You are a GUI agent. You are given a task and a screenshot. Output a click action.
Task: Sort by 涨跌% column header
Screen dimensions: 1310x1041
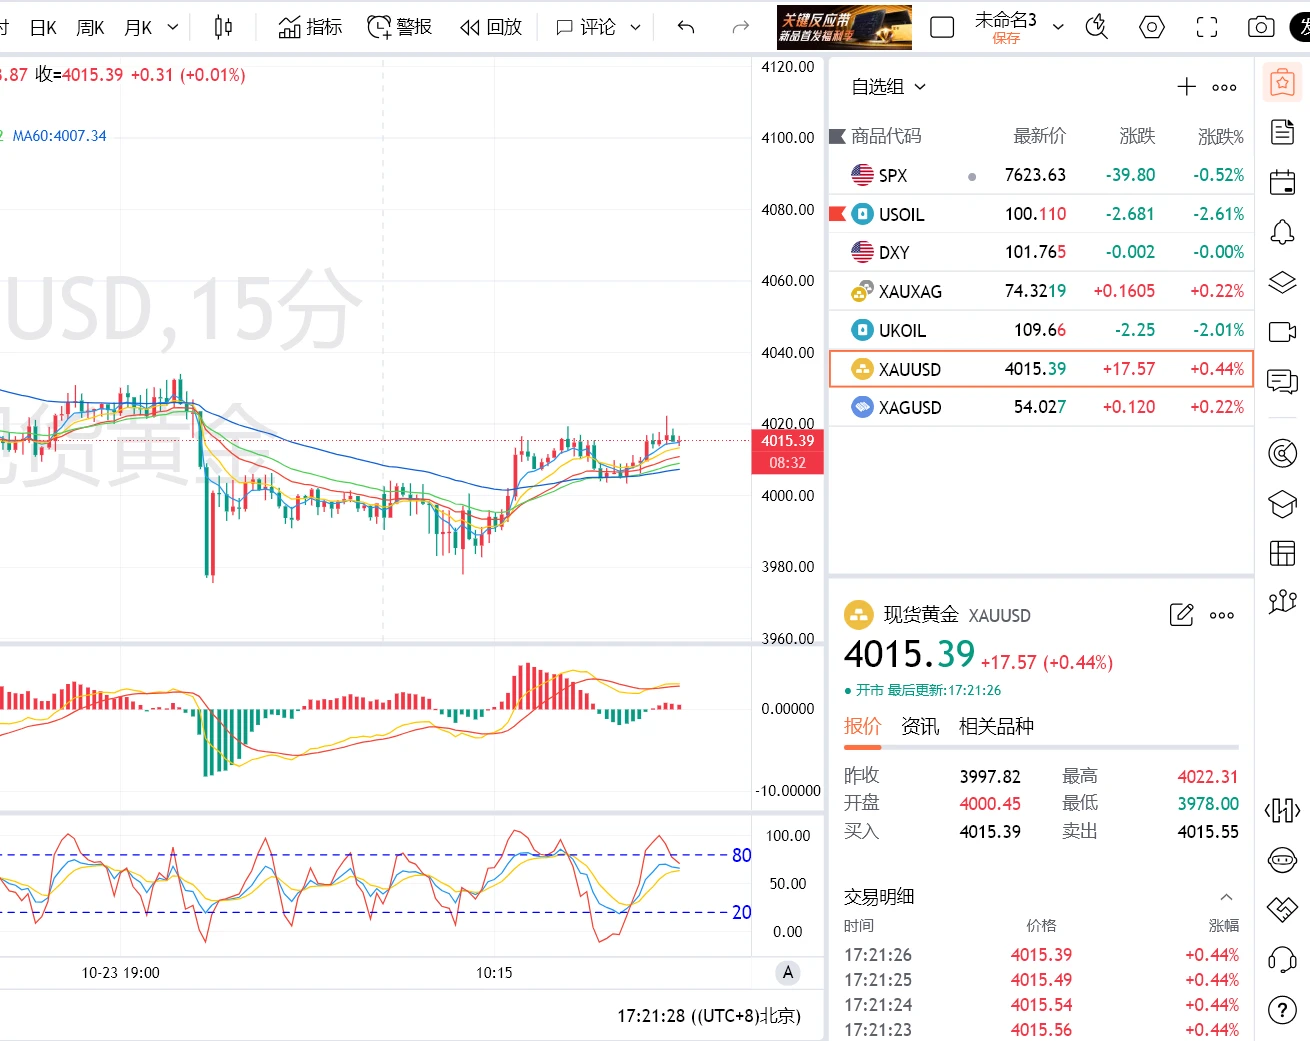click(x=1220, y=136)
